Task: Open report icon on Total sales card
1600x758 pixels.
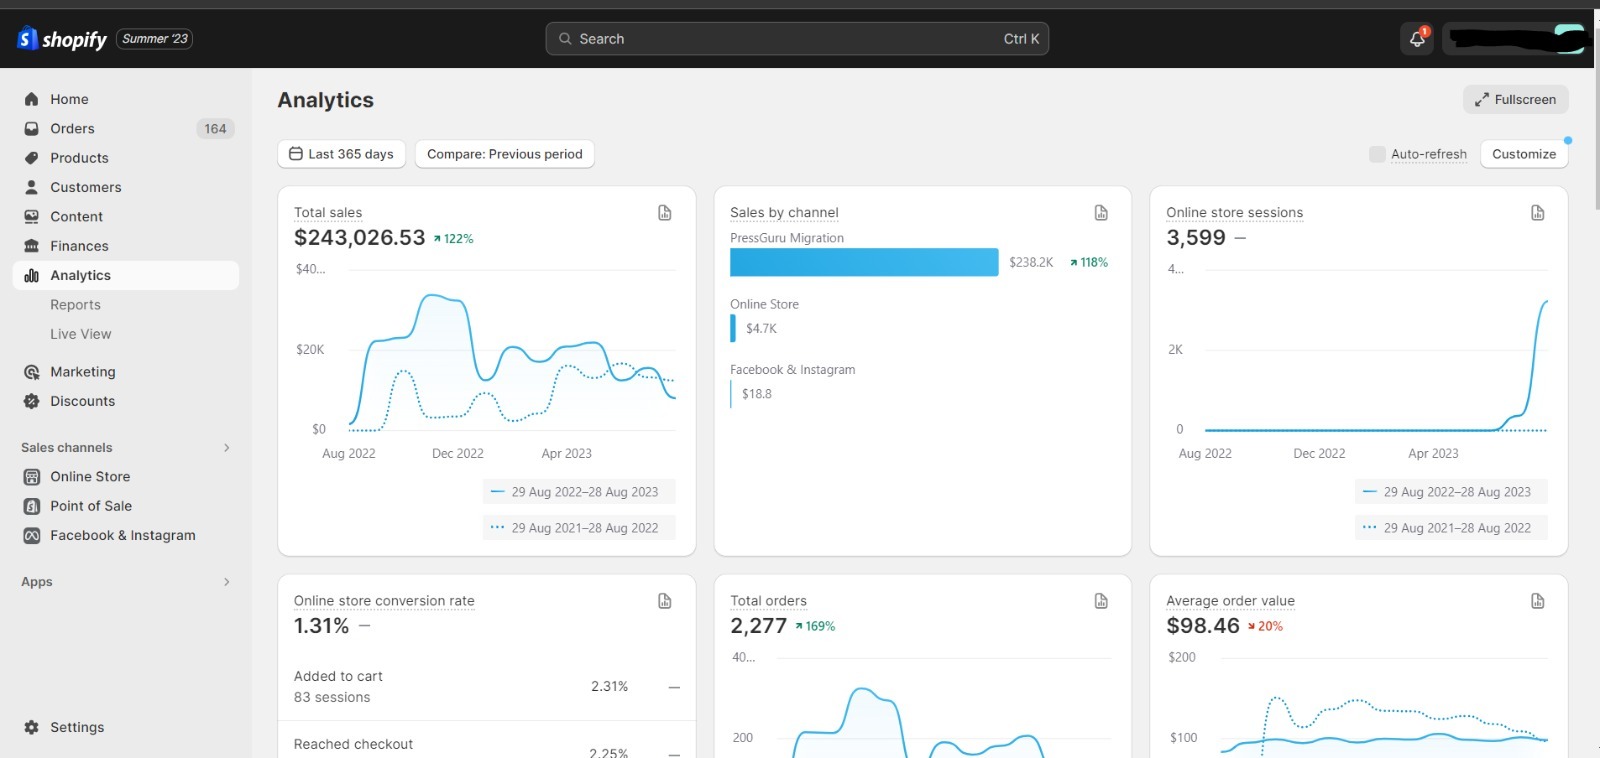Action: click(665, 213)
